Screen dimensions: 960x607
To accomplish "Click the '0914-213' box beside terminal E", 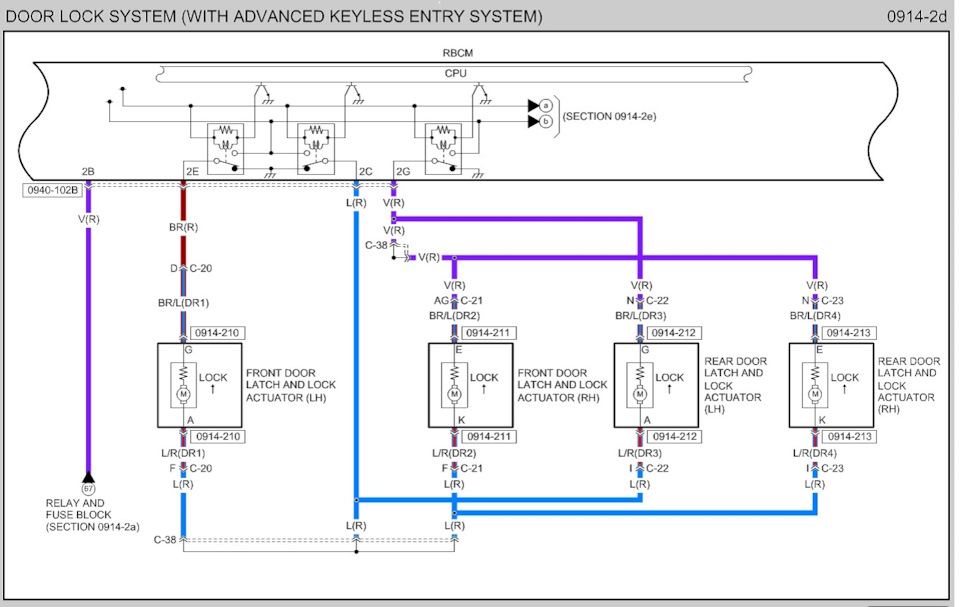I will coord(849,333).
